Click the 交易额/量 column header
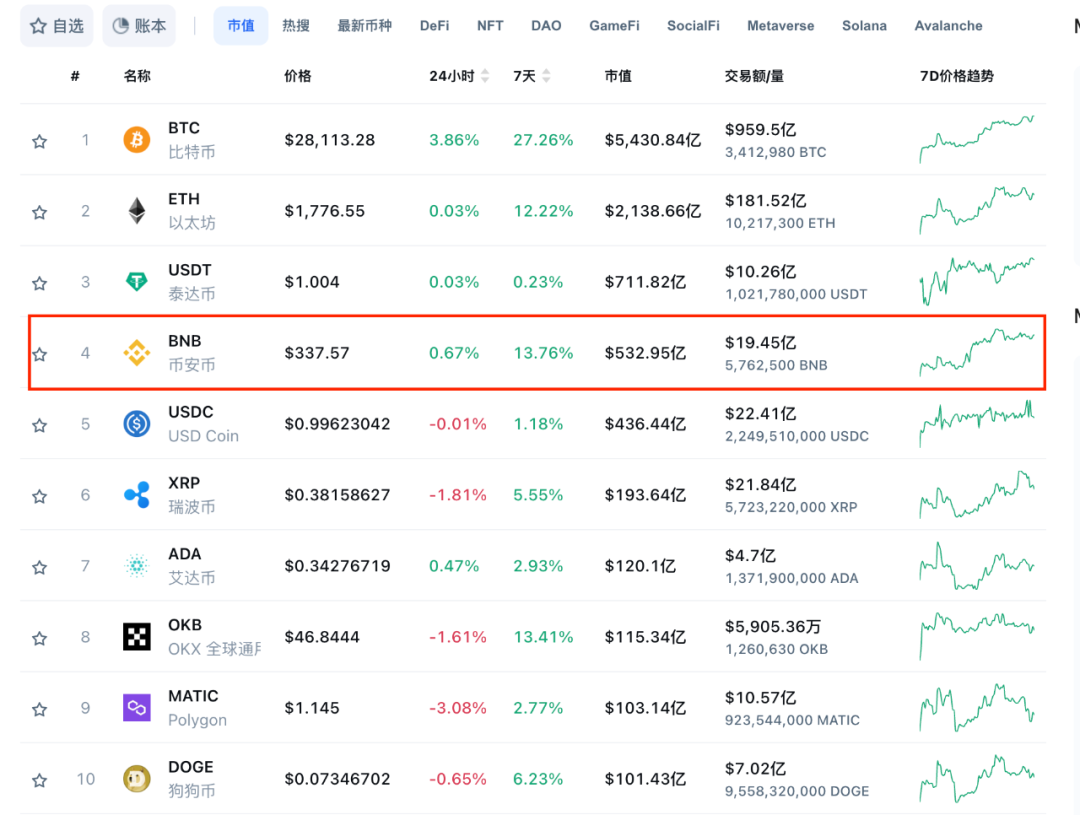1080x815 pixels. point(754,76)
